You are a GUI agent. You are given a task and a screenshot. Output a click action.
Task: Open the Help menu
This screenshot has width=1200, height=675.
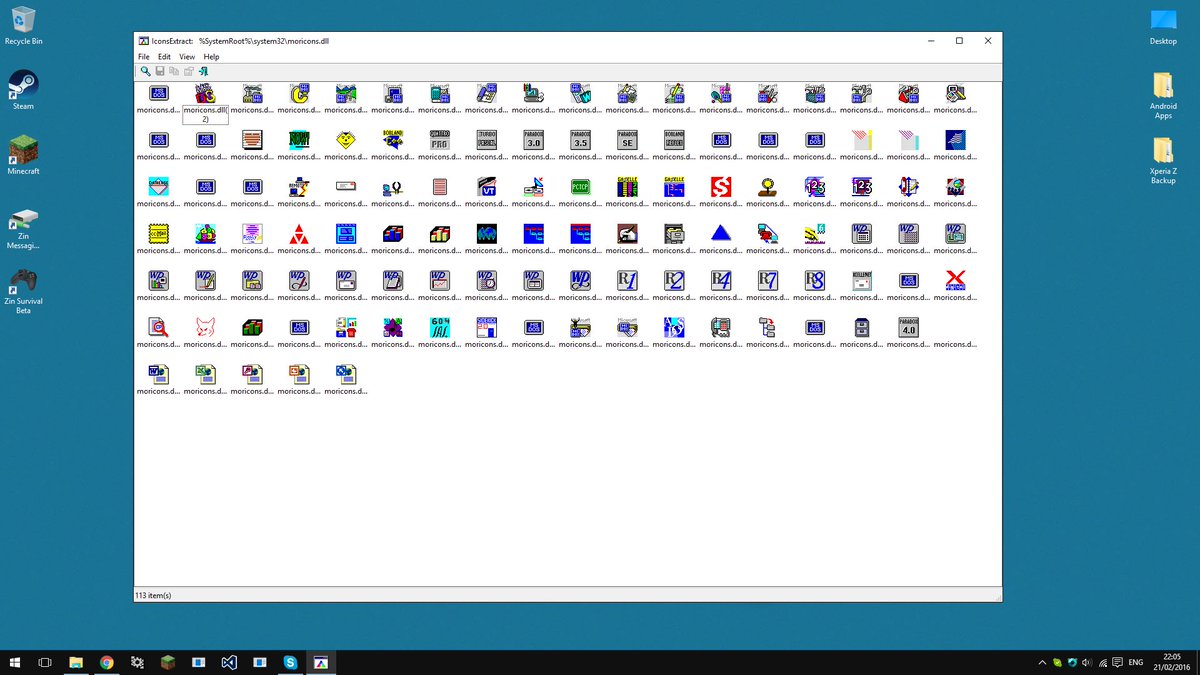click(211, 56)
